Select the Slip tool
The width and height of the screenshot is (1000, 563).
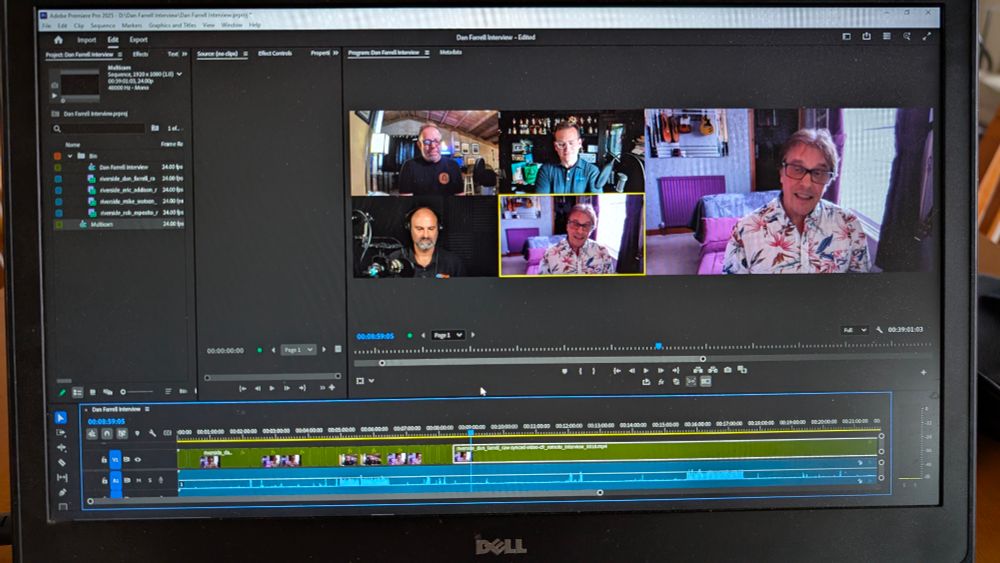point(62,477)
